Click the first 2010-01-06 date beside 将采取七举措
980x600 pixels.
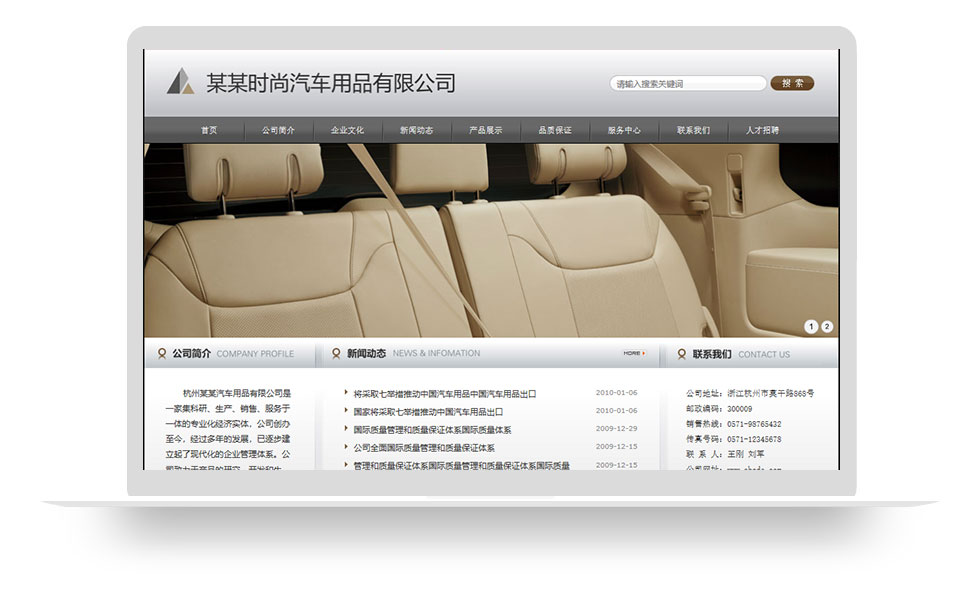[616, 392]
